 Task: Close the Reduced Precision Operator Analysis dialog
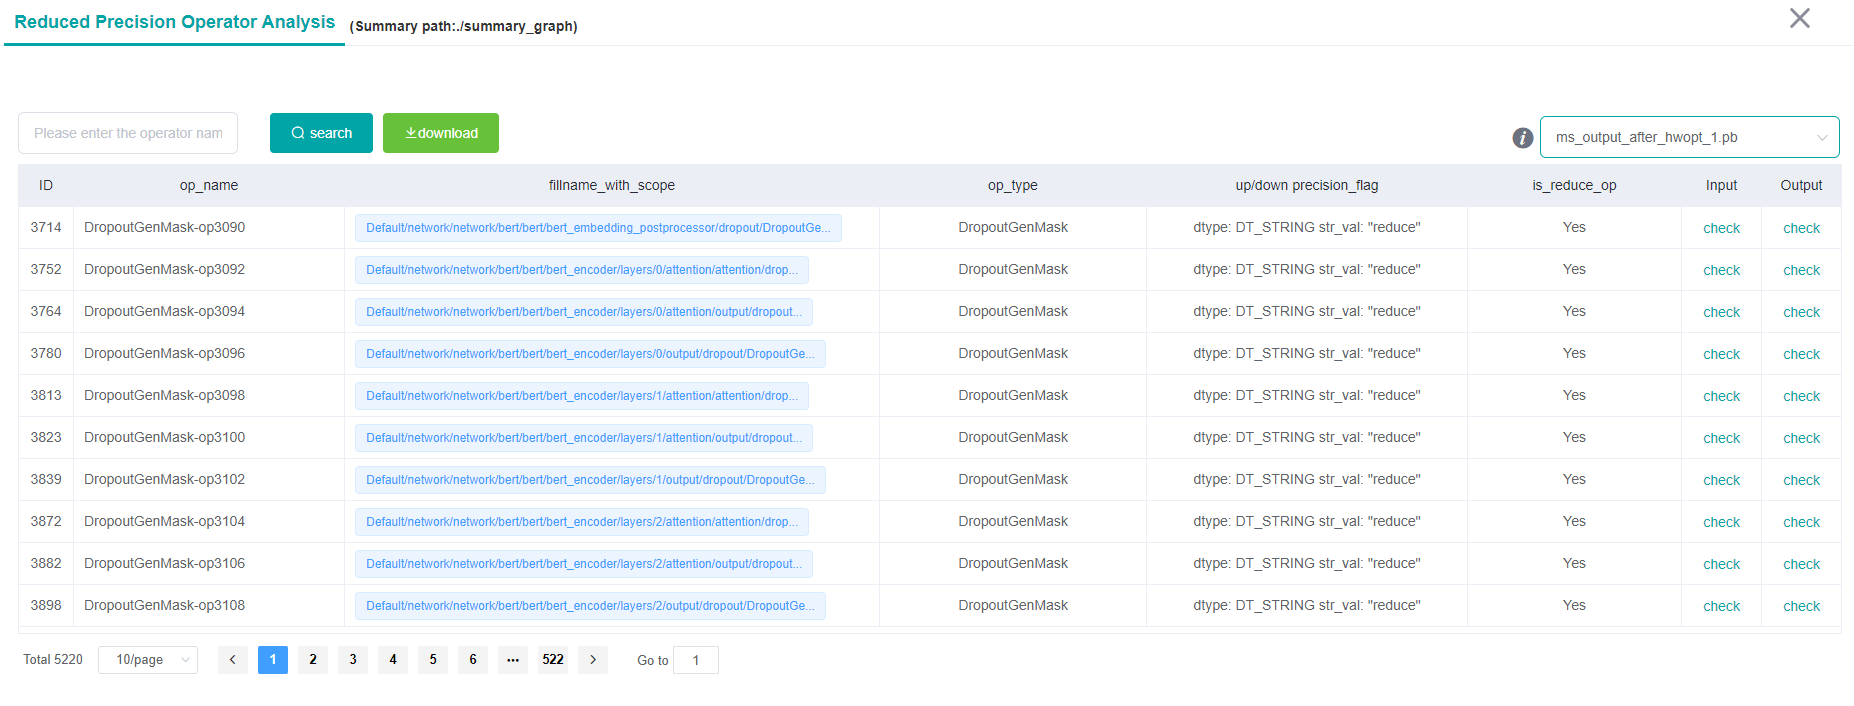pyautogui.click(x=1799, y=19)
